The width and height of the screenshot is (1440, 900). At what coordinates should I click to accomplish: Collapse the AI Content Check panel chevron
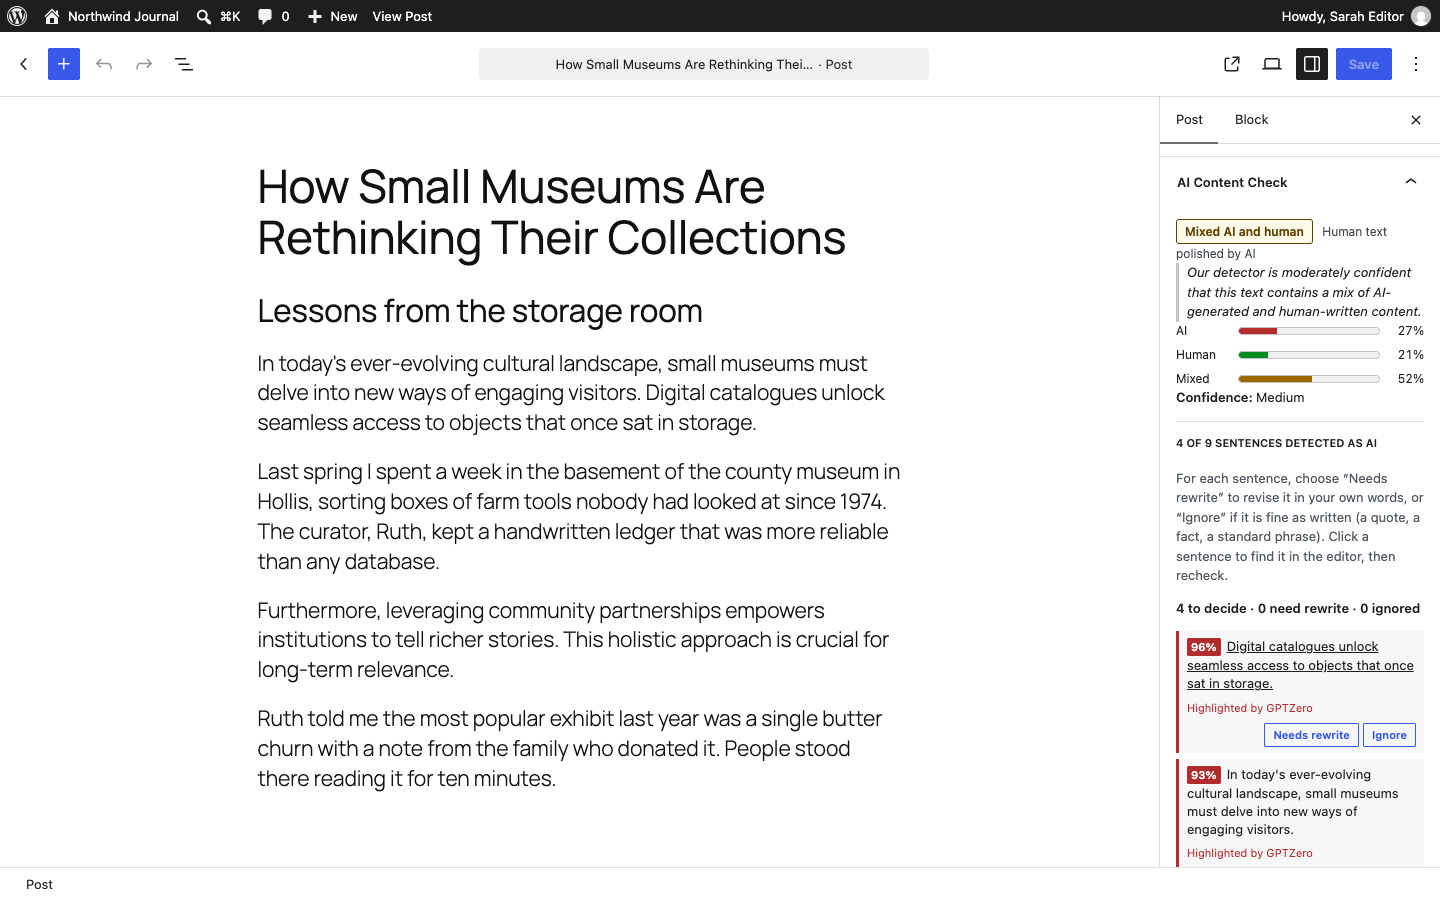1411,182
